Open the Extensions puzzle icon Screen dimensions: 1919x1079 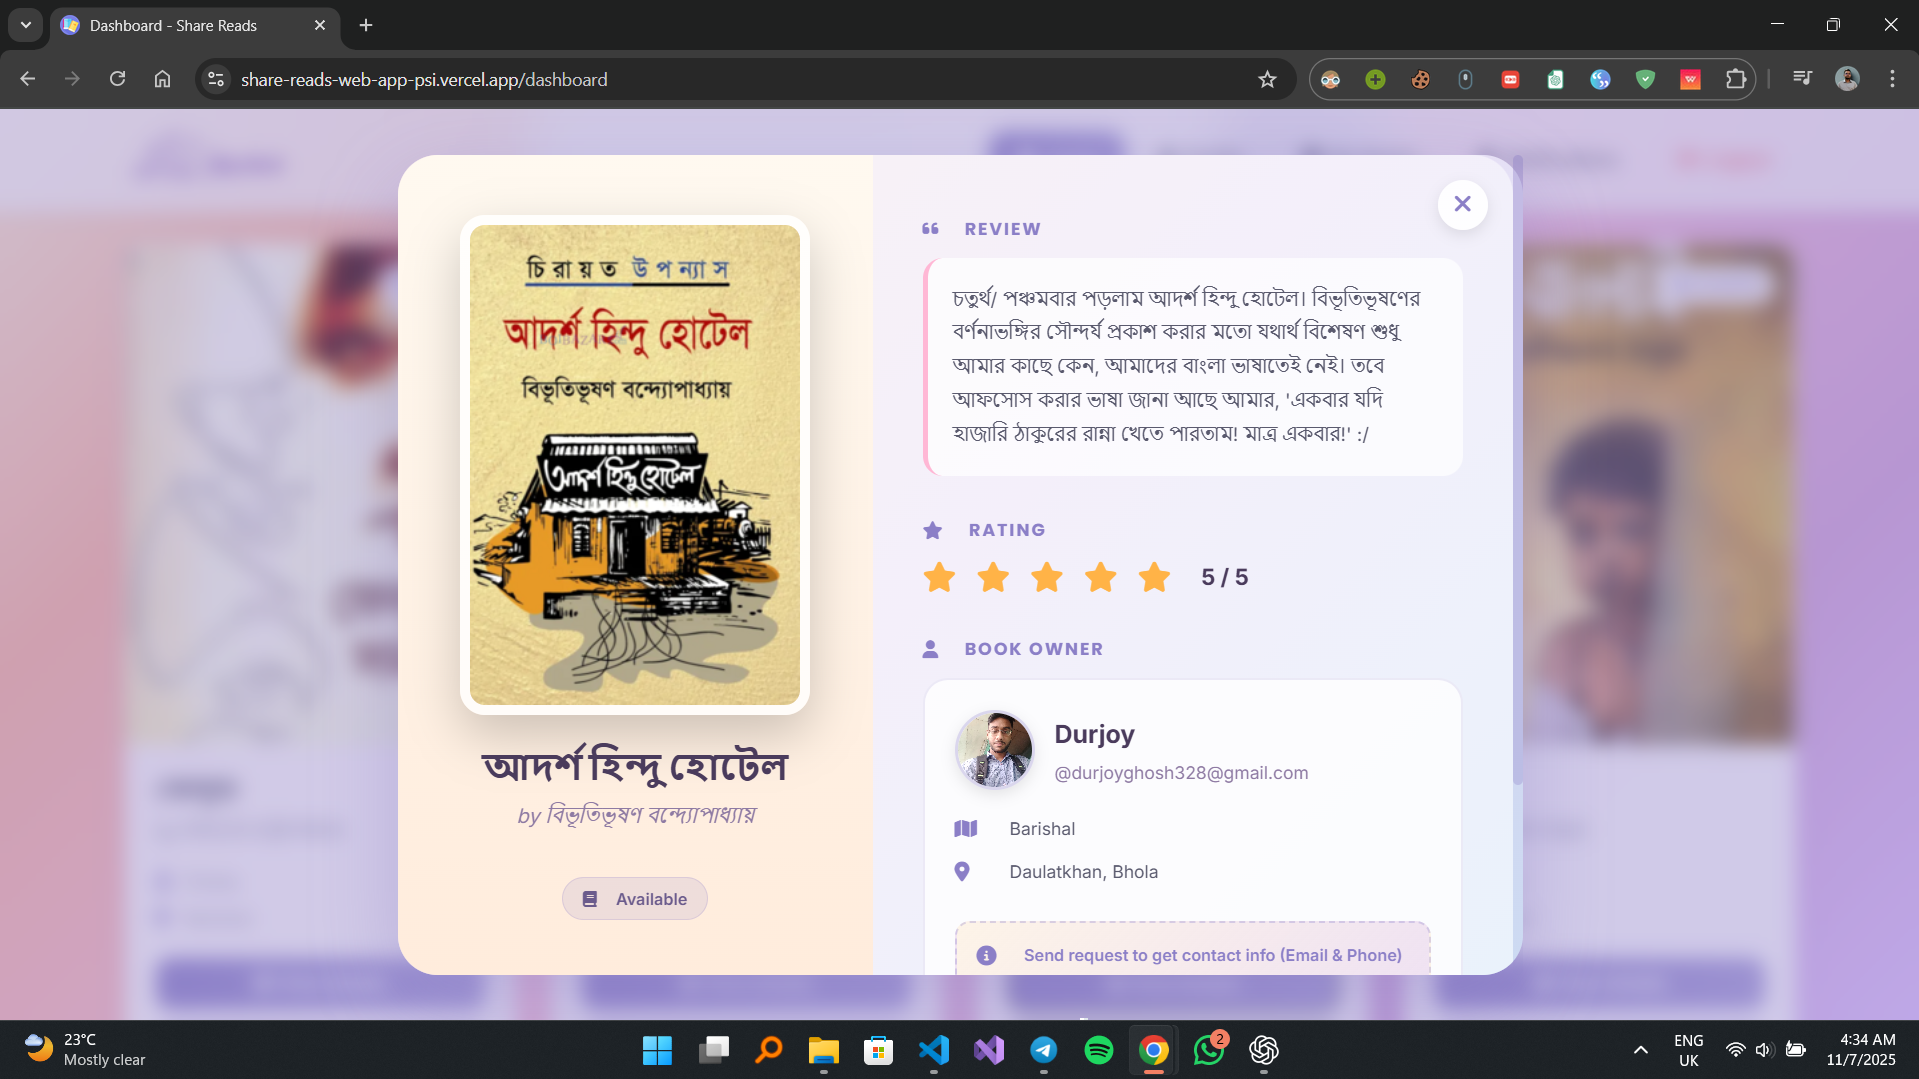(x=1737, y=79)
